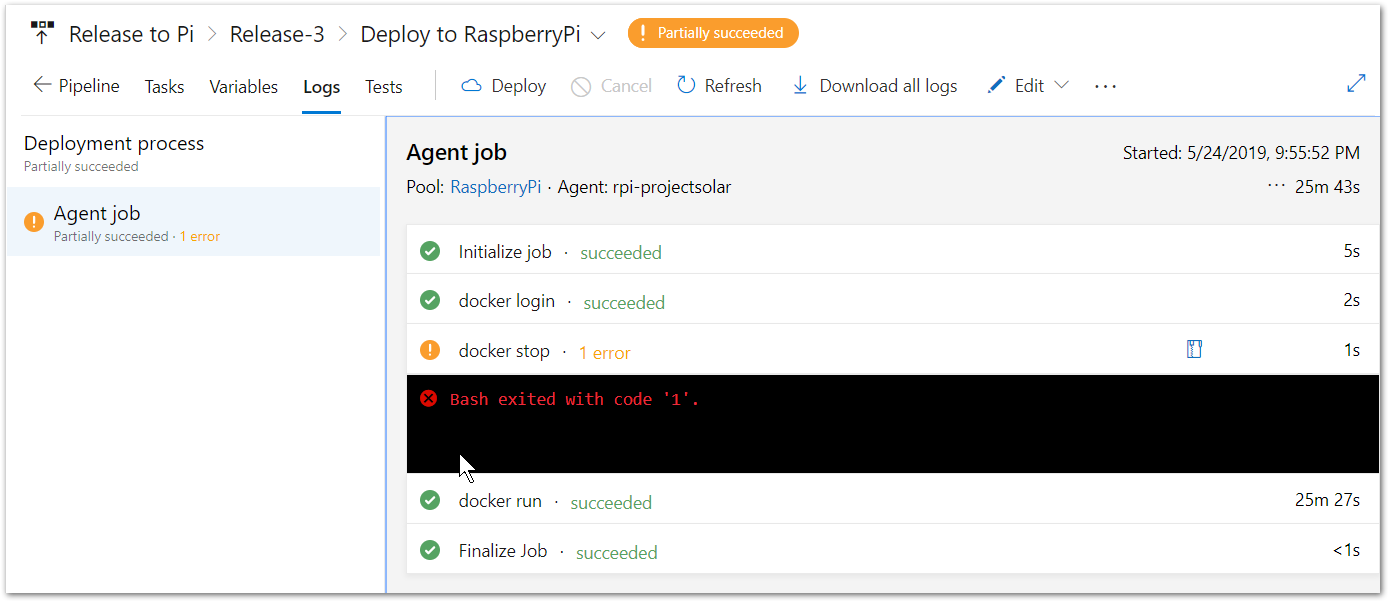Click the 25m 27s docker run duration
The image size is (1389, 602).
(1327, 500)
